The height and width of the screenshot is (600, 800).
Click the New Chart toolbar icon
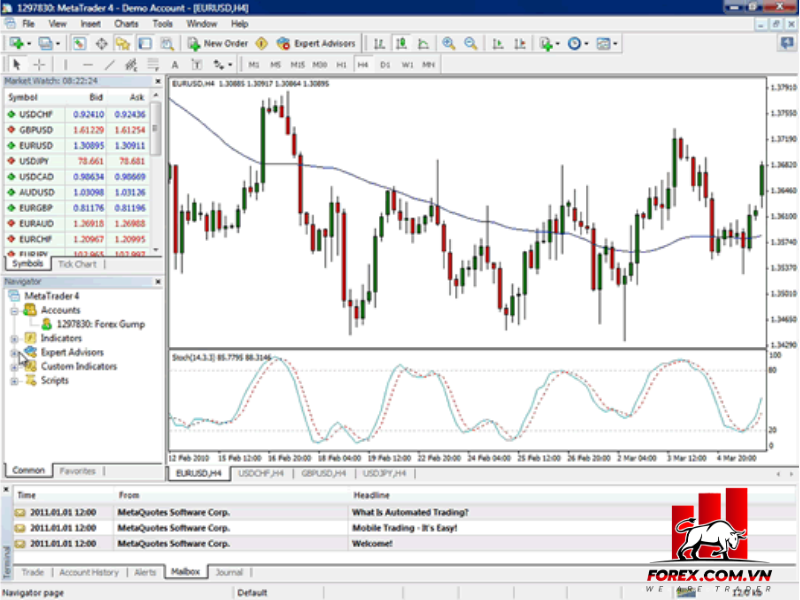pos(19,43)
